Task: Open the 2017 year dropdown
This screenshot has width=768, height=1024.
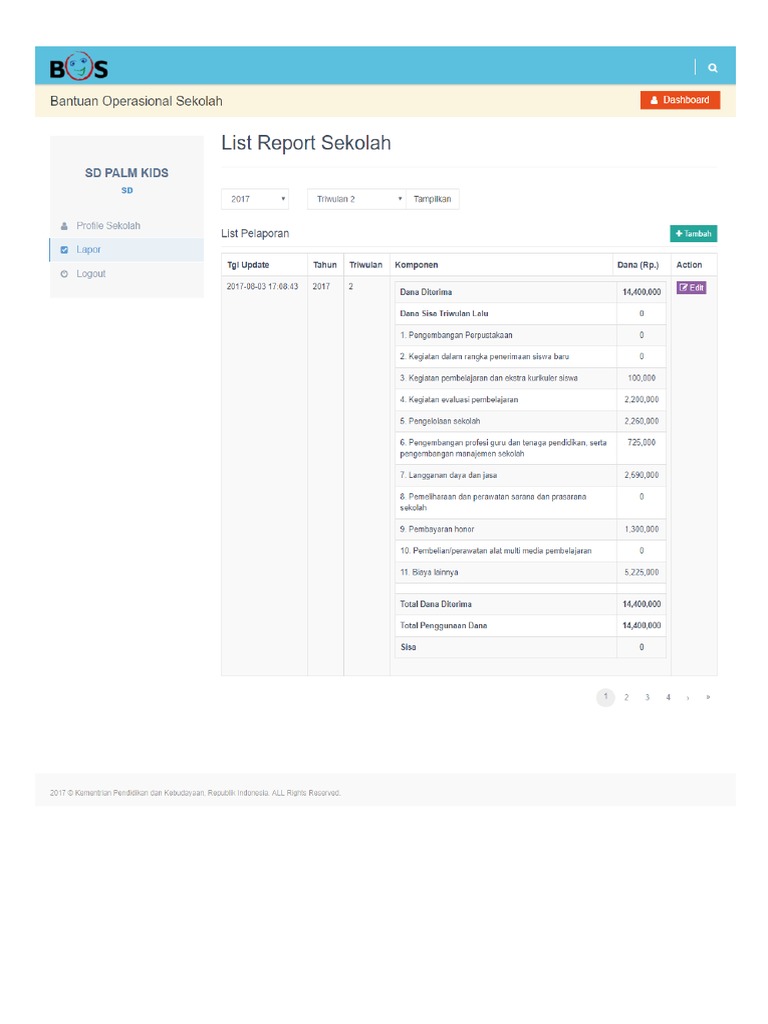Action: point(255,199)
